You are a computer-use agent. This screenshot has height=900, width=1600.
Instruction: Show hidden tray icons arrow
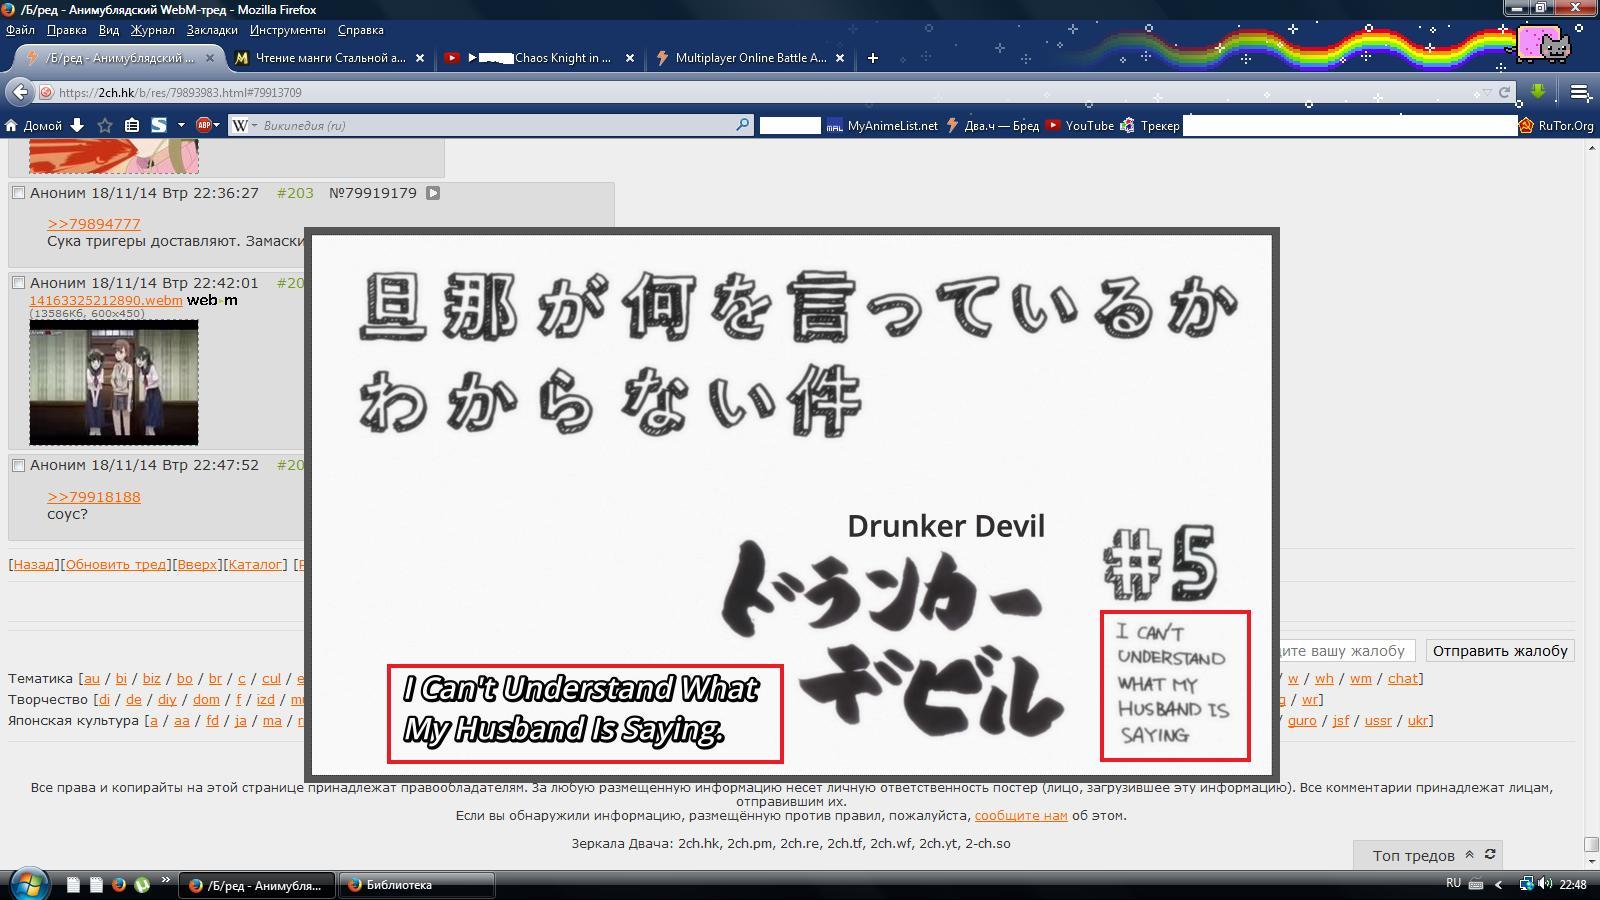click(1498, 884)
